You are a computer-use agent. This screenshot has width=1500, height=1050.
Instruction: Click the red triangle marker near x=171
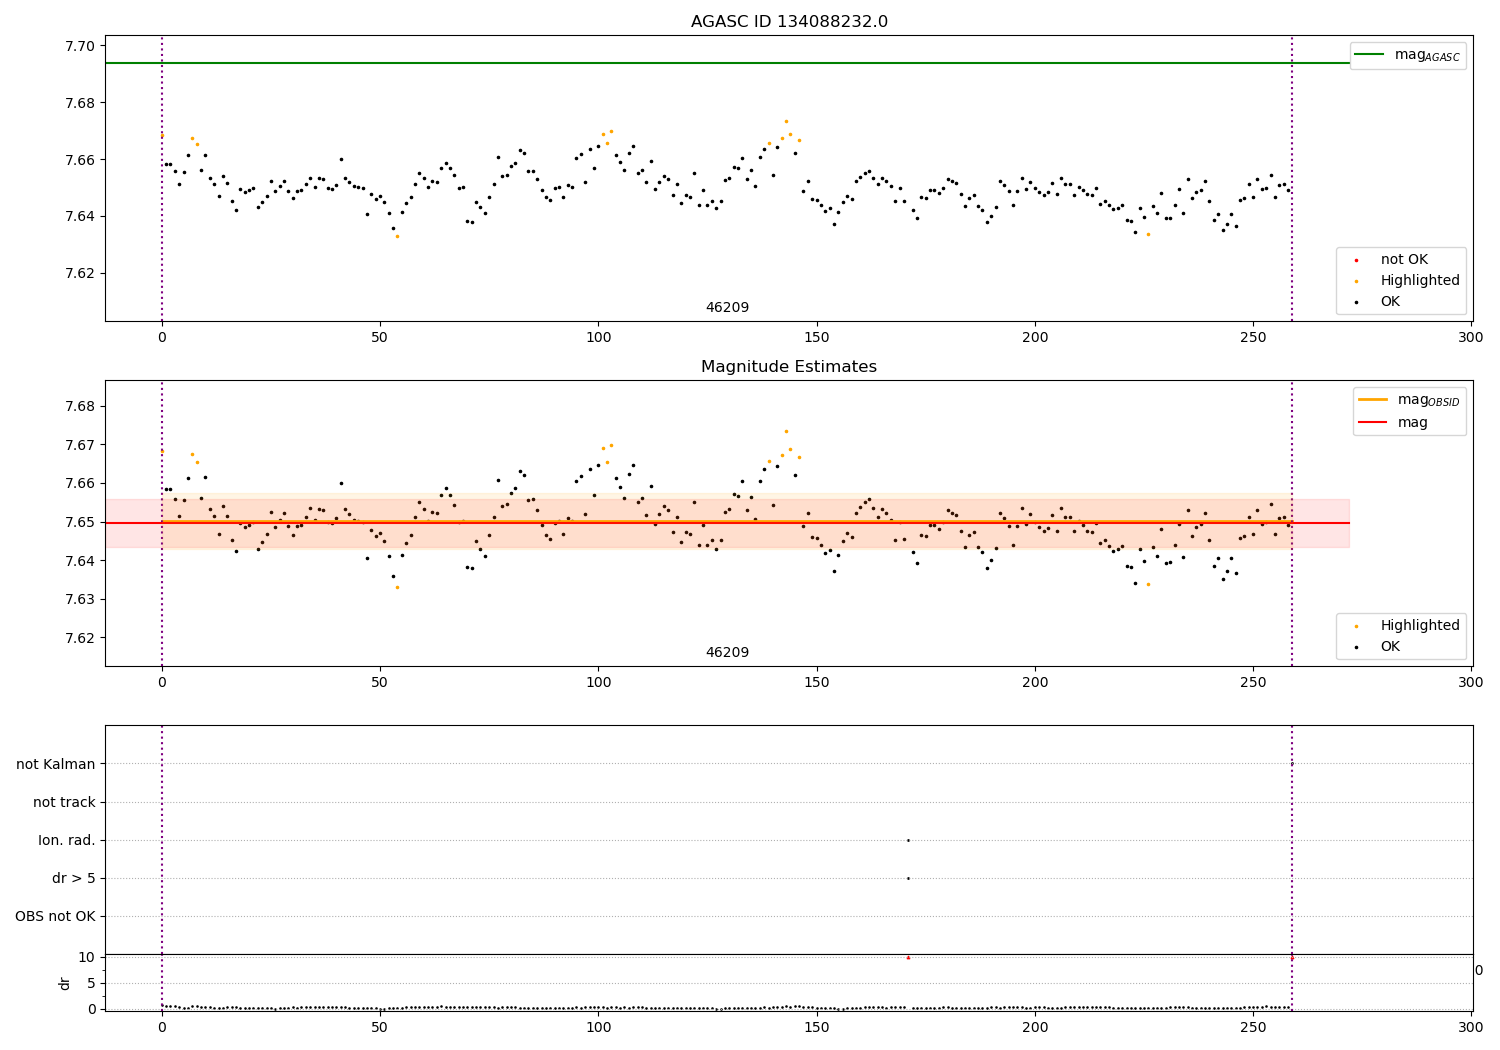click(908, 957)
